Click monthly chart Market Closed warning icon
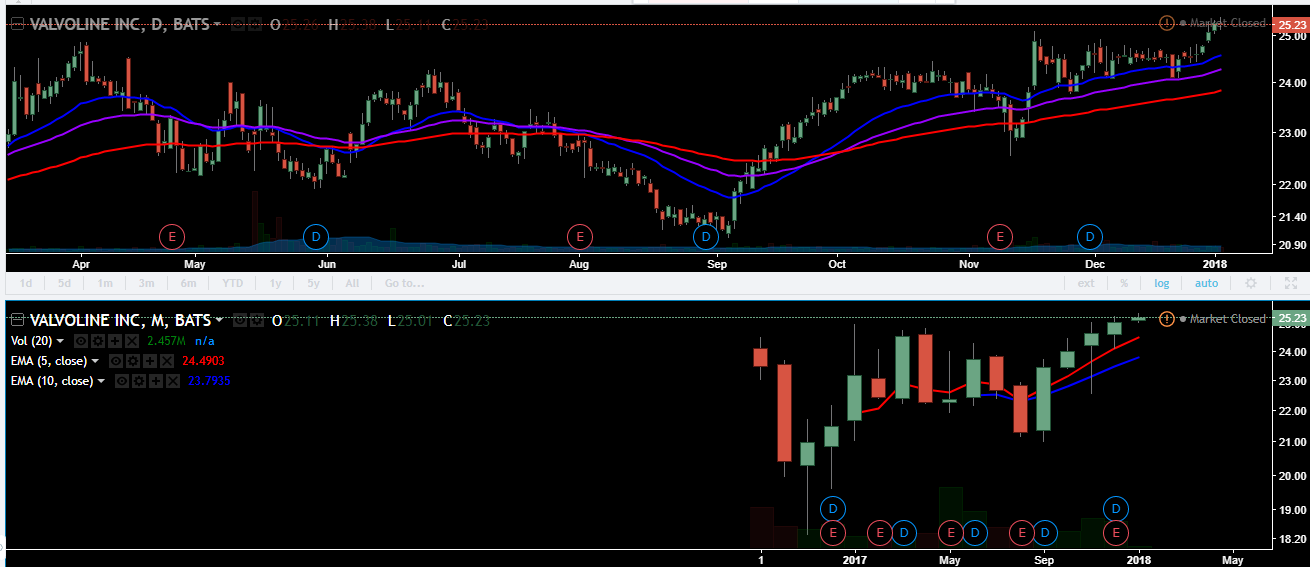 [x=1166, y=318]
